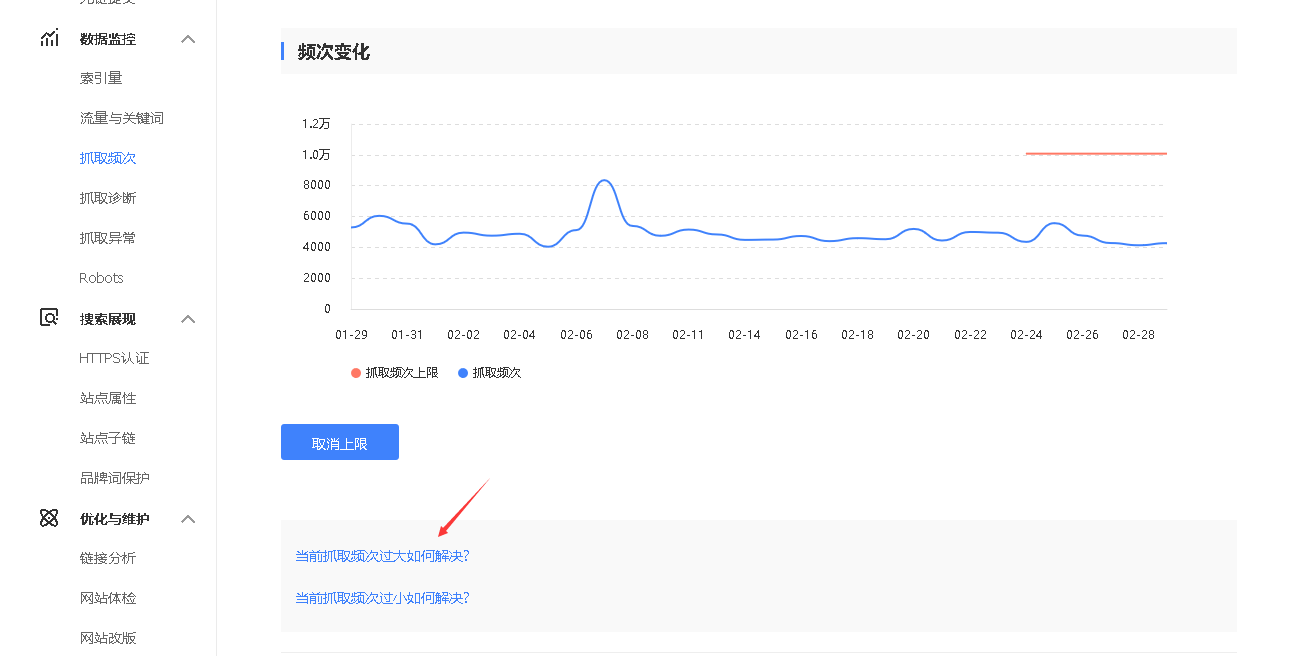Click the 搜索展现 search icon in sidebar
Image resolution: width=1307 pixels, height=656 pixels.
49,319
